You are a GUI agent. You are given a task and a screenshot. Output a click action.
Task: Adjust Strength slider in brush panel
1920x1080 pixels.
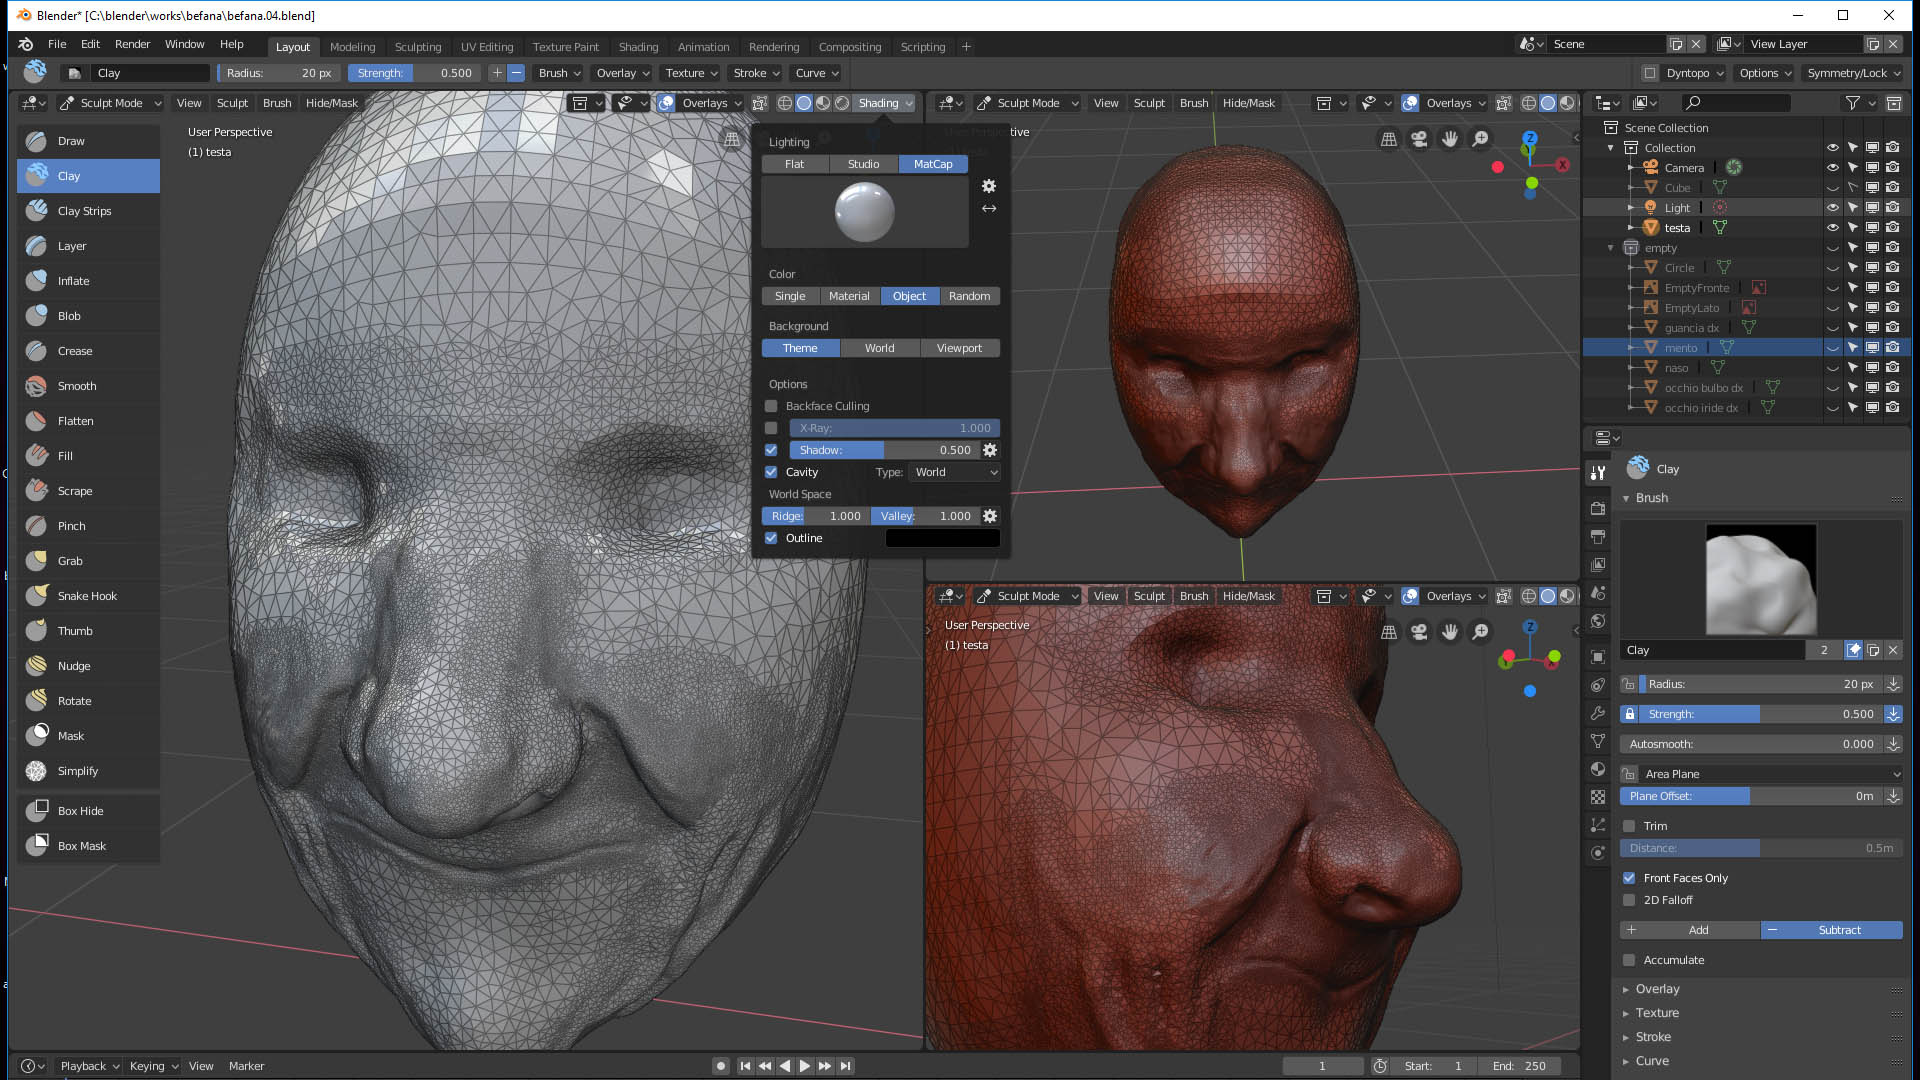(1762, 714)
